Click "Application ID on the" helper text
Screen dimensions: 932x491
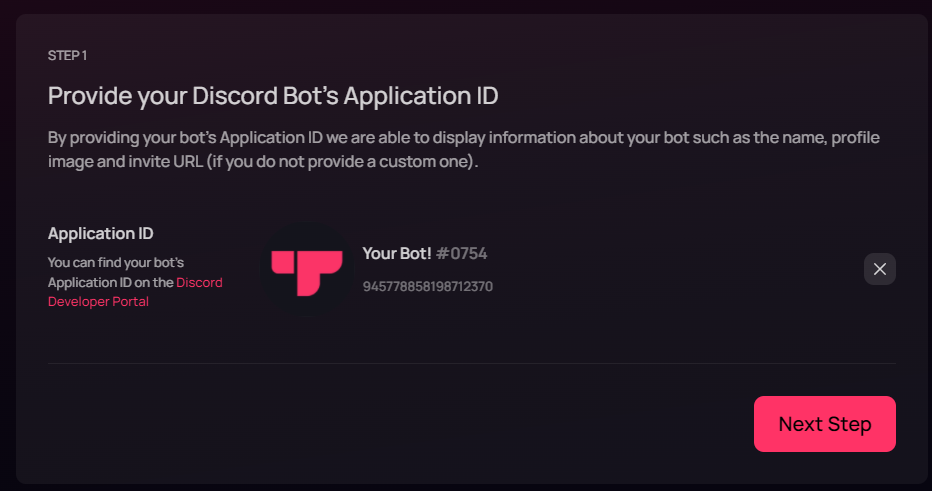point(110,283)
